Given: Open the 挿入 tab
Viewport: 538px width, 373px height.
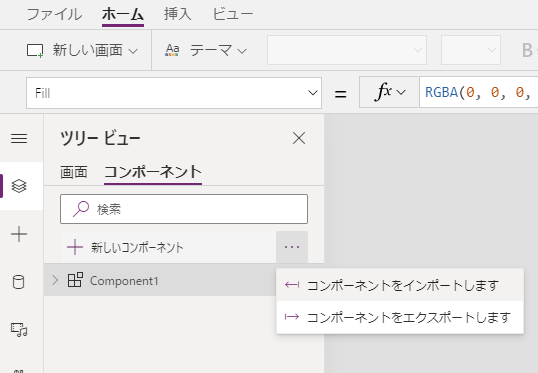Looking at the screenshot, I should (177, 14).
